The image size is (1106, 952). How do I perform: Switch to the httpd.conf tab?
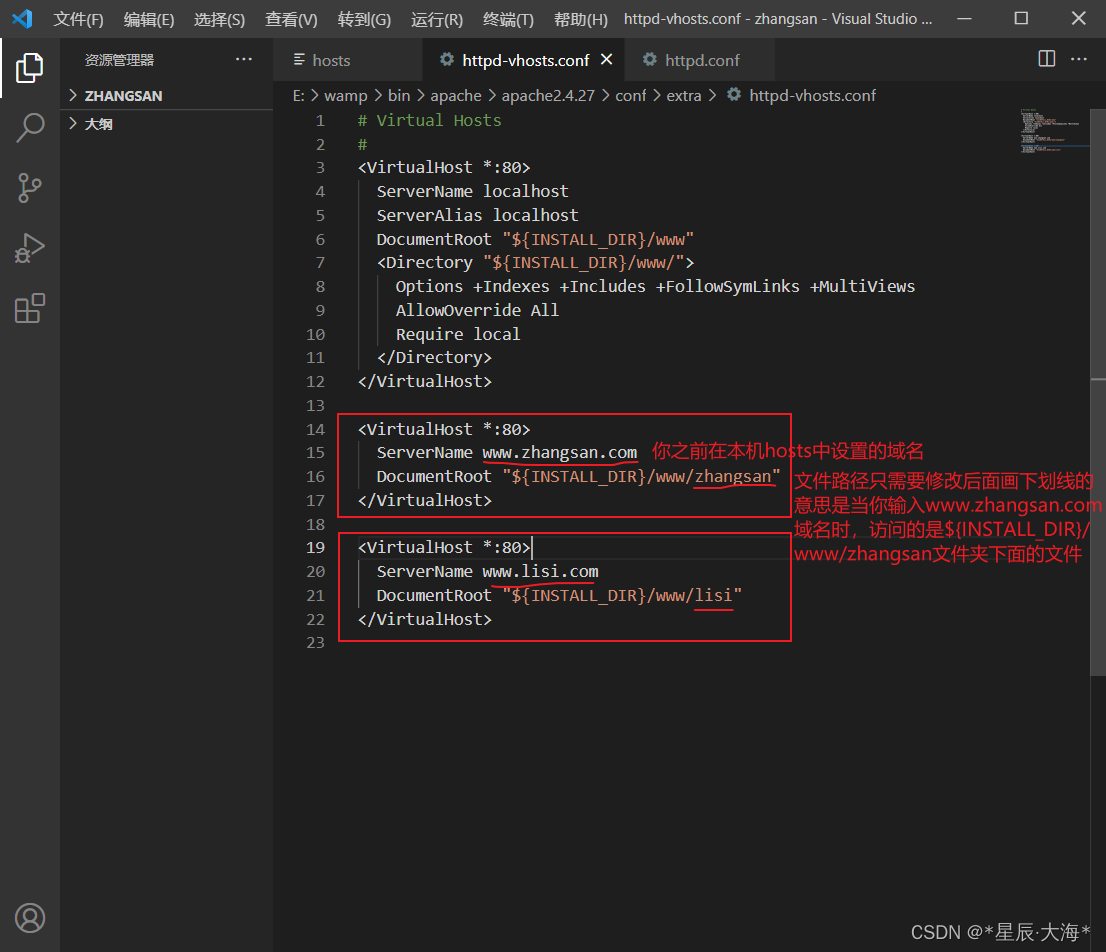coord(701,60)
